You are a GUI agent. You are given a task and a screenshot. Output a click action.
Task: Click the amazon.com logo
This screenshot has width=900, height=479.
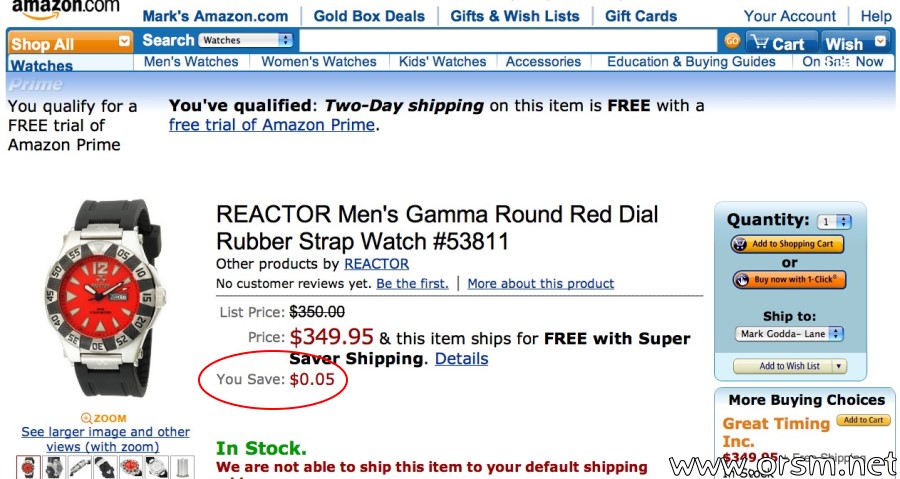click(65, 8)
